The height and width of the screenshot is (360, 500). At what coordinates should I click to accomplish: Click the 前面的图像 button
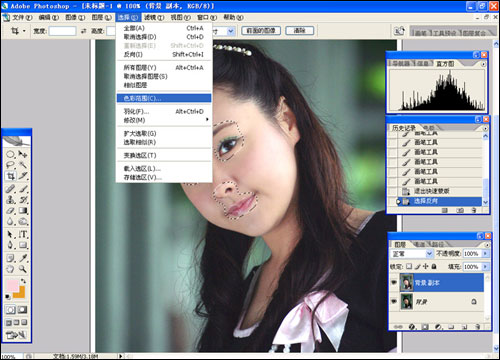(261, 31)
